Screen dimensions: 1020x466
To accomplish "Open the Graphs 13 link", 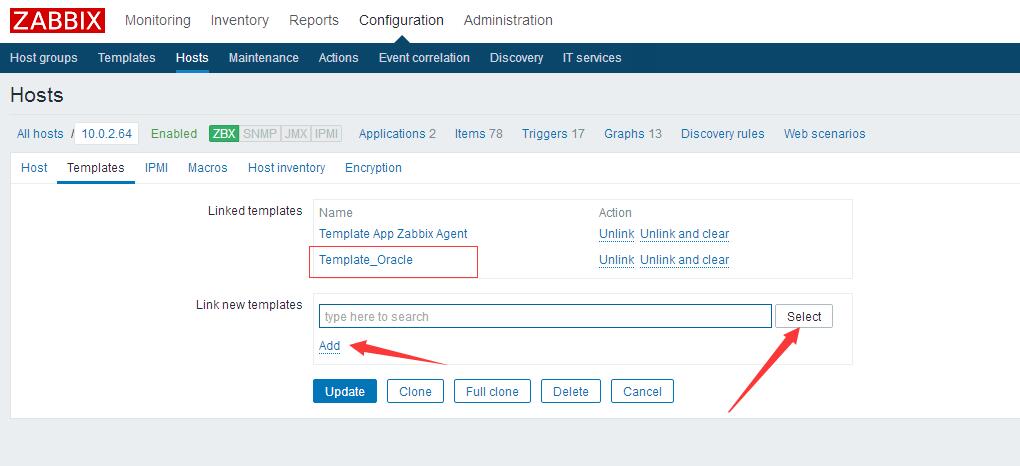I will pyautogui.click(x=632, y=133).
